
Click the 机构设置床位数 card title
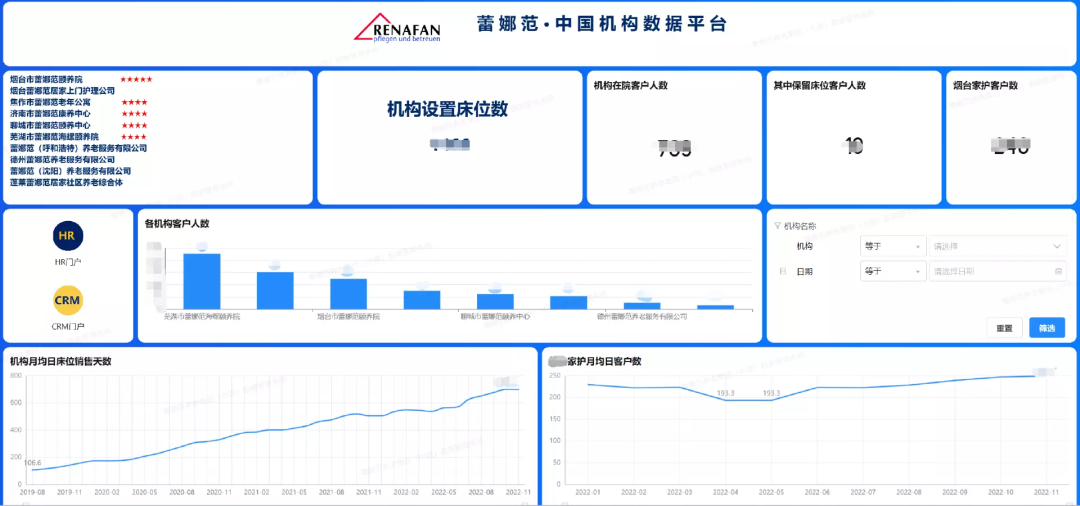447,109
